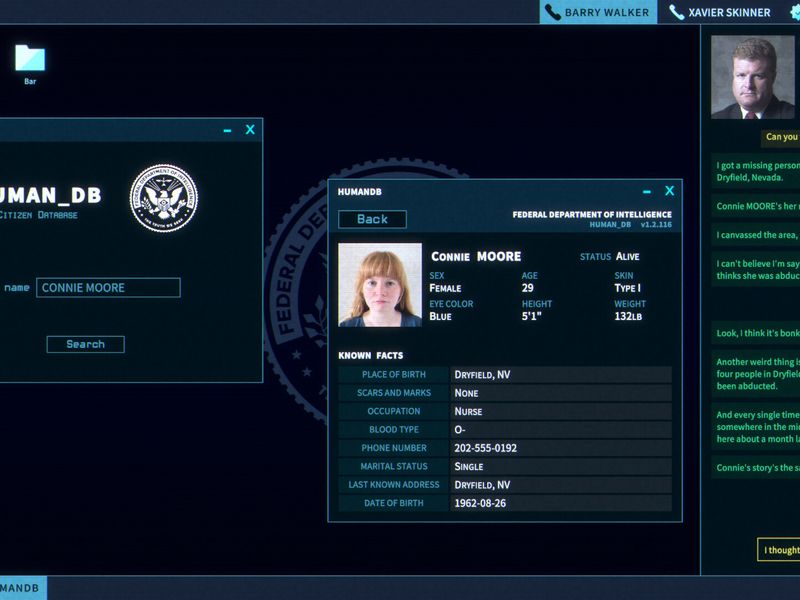
Task: Run the Search for the entered name
Action: point(86,344)
